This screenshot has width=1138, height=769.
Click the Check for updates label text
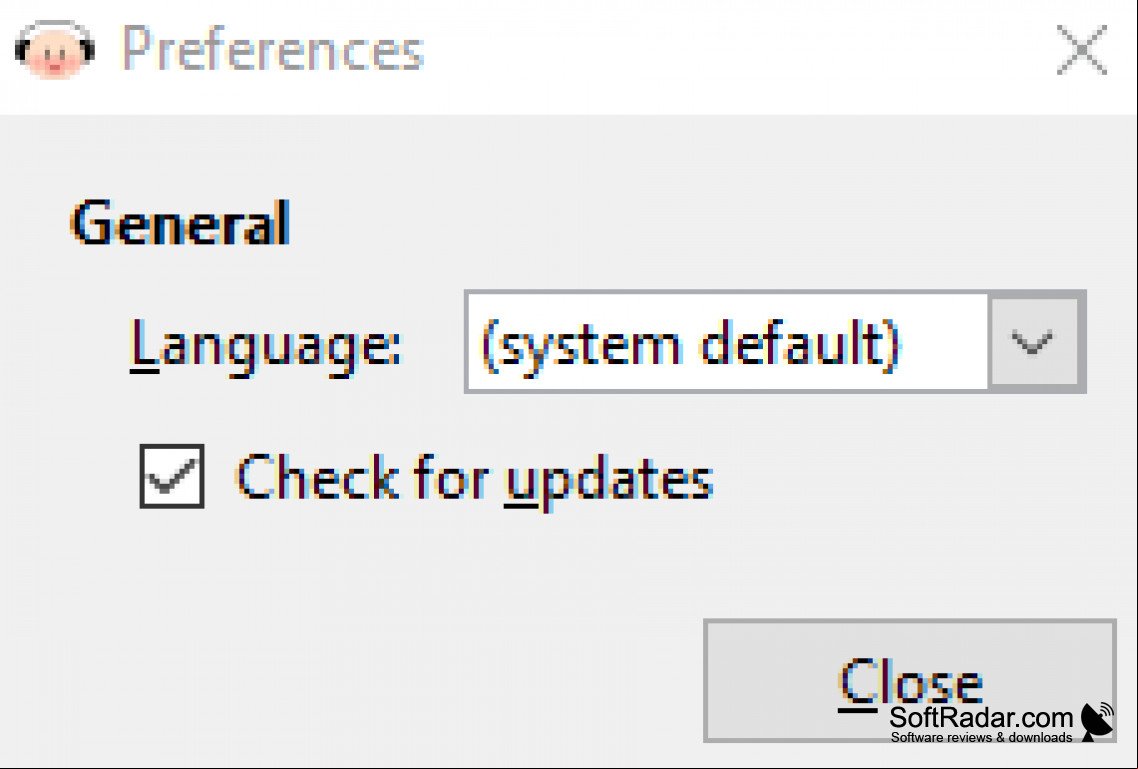[475, 479]
